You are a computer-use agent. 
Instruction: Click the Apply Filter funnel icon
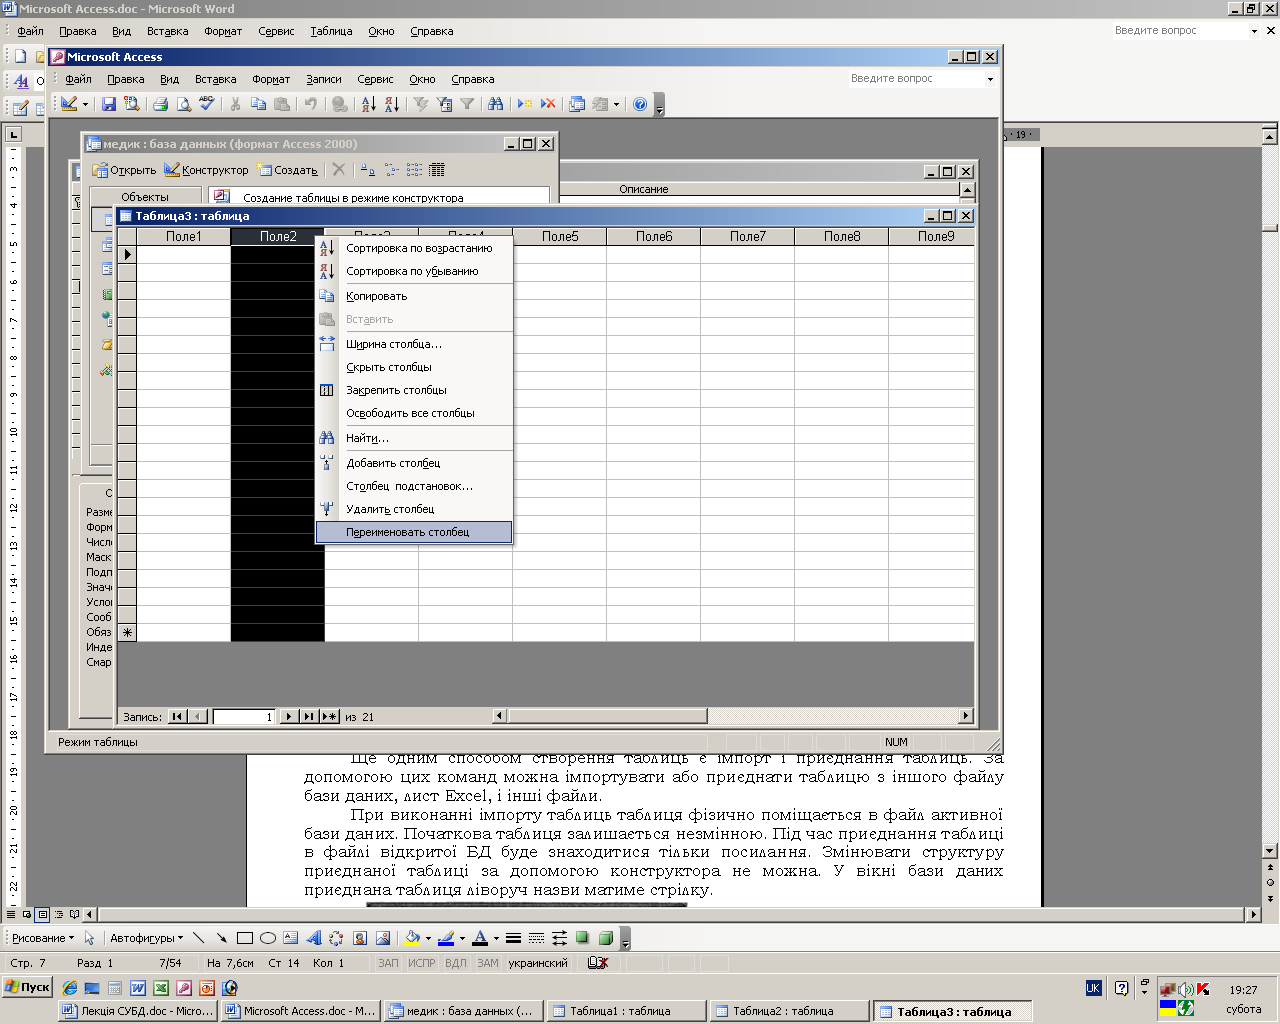coord(467,104)
